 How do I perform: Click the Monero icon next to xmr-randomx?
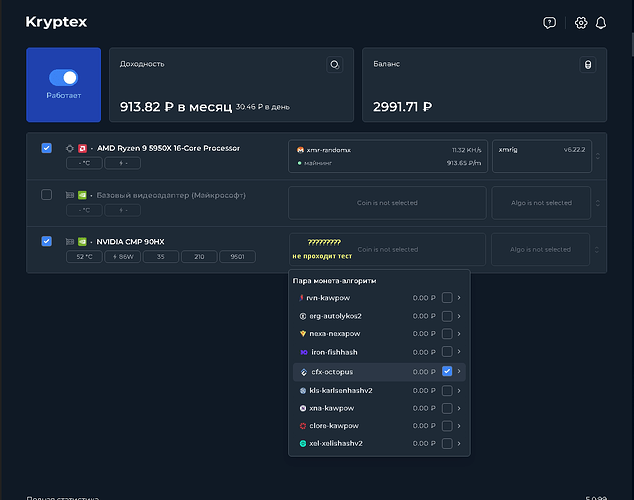point(300,150)
